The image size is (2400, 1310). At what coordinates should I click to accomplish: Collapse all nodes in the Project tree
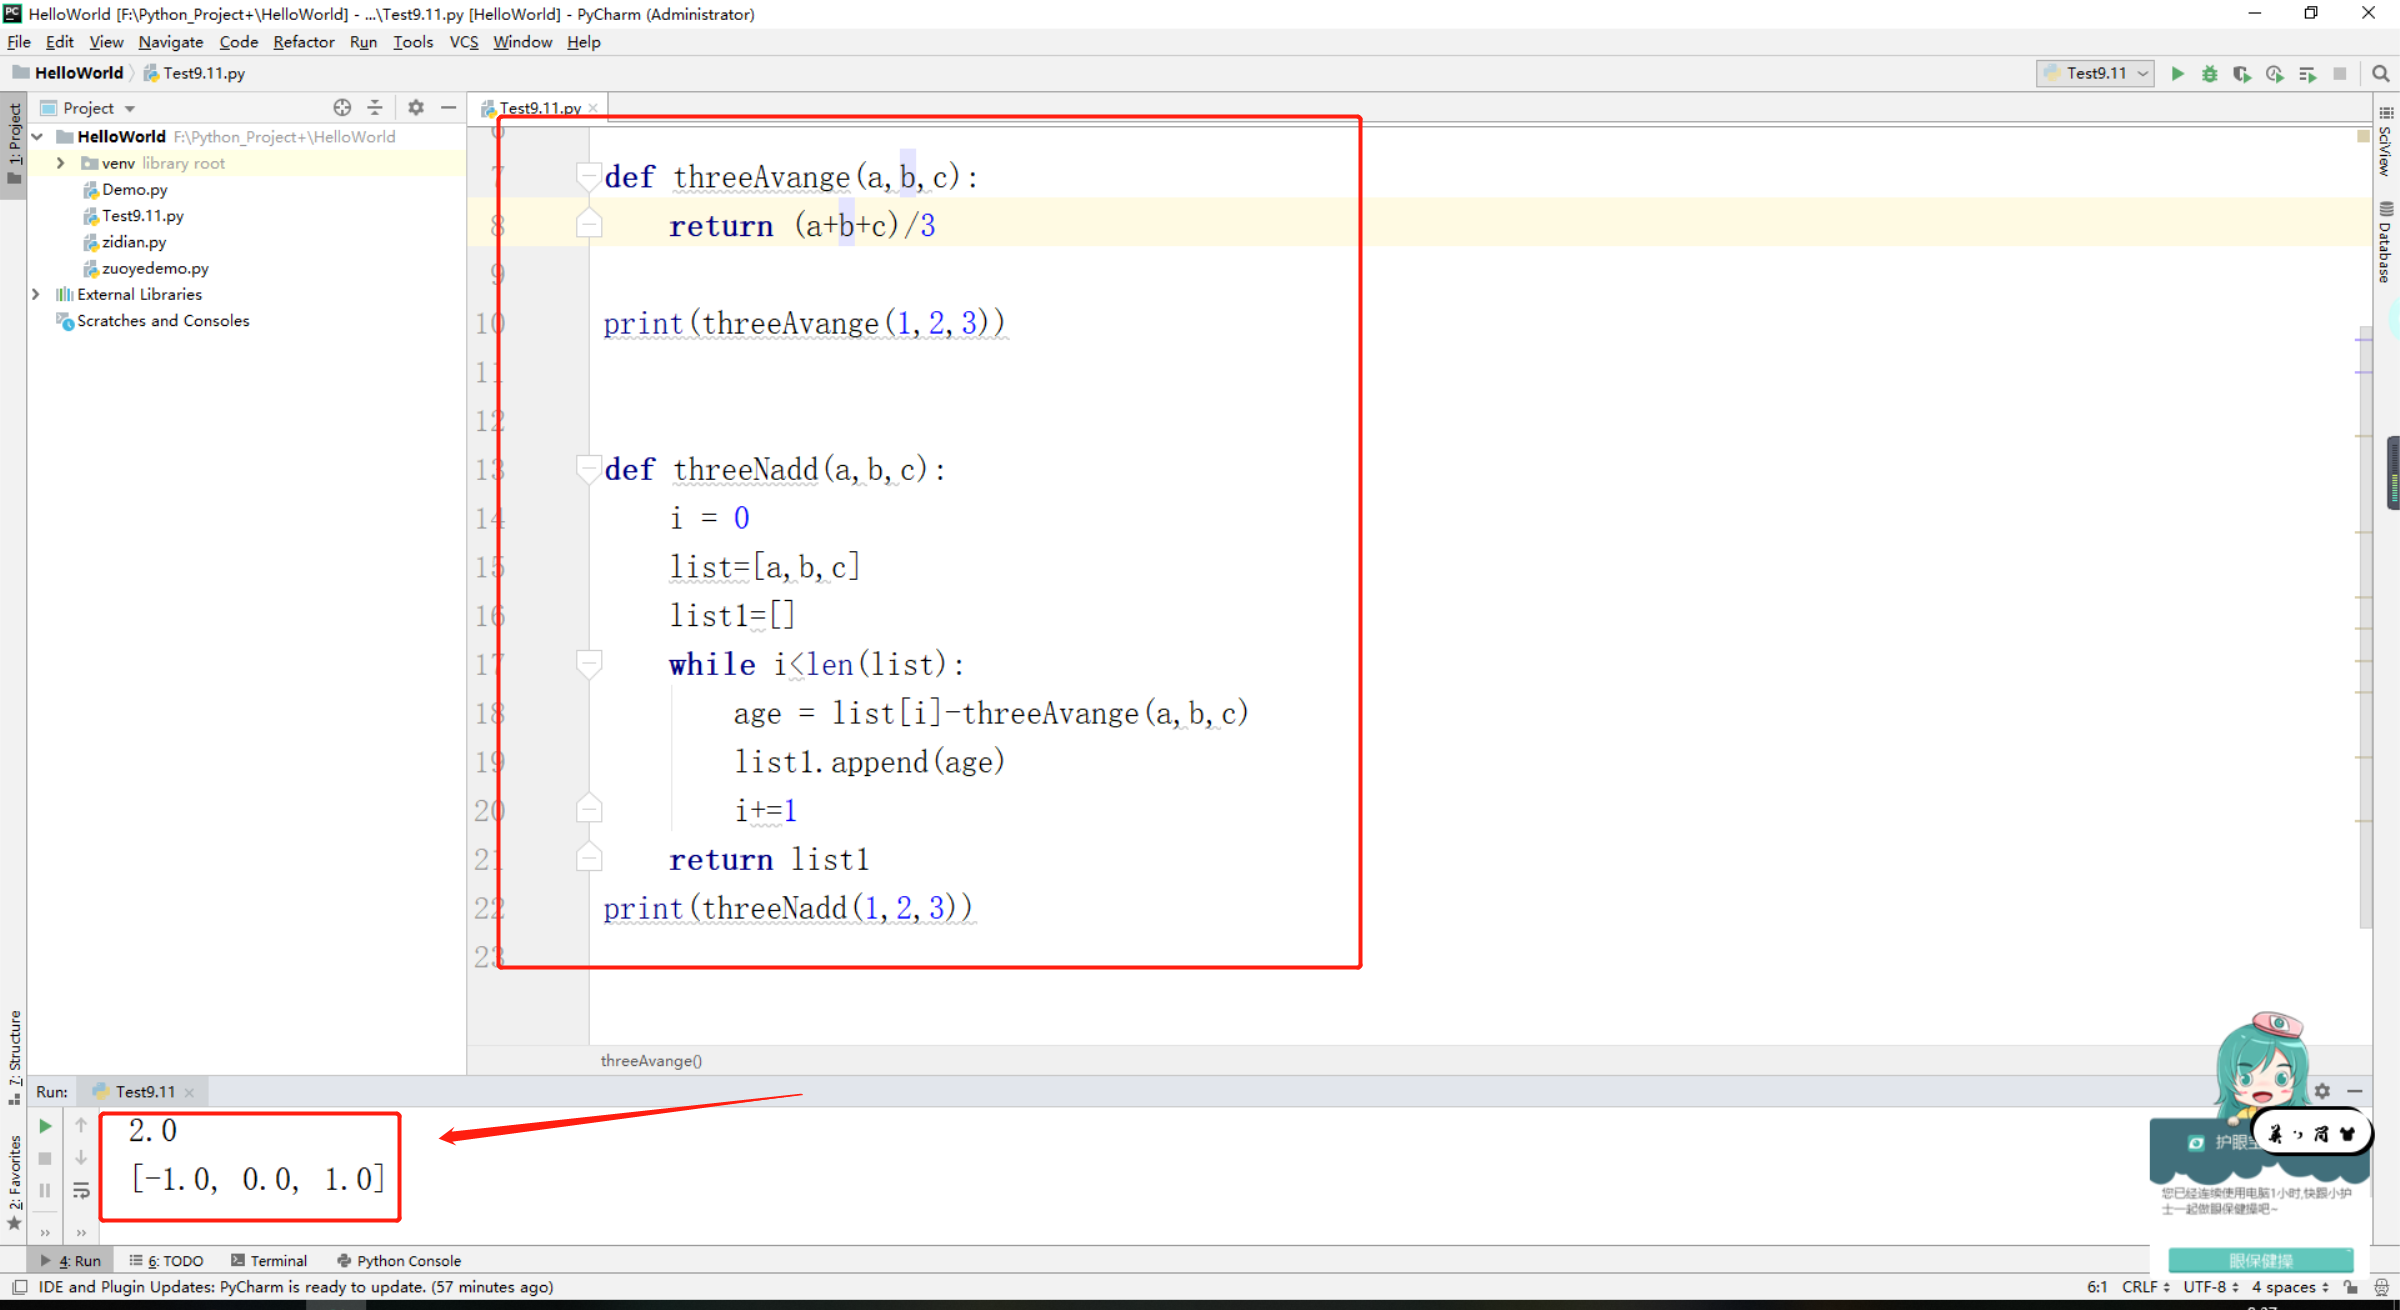tap(375, 107)
